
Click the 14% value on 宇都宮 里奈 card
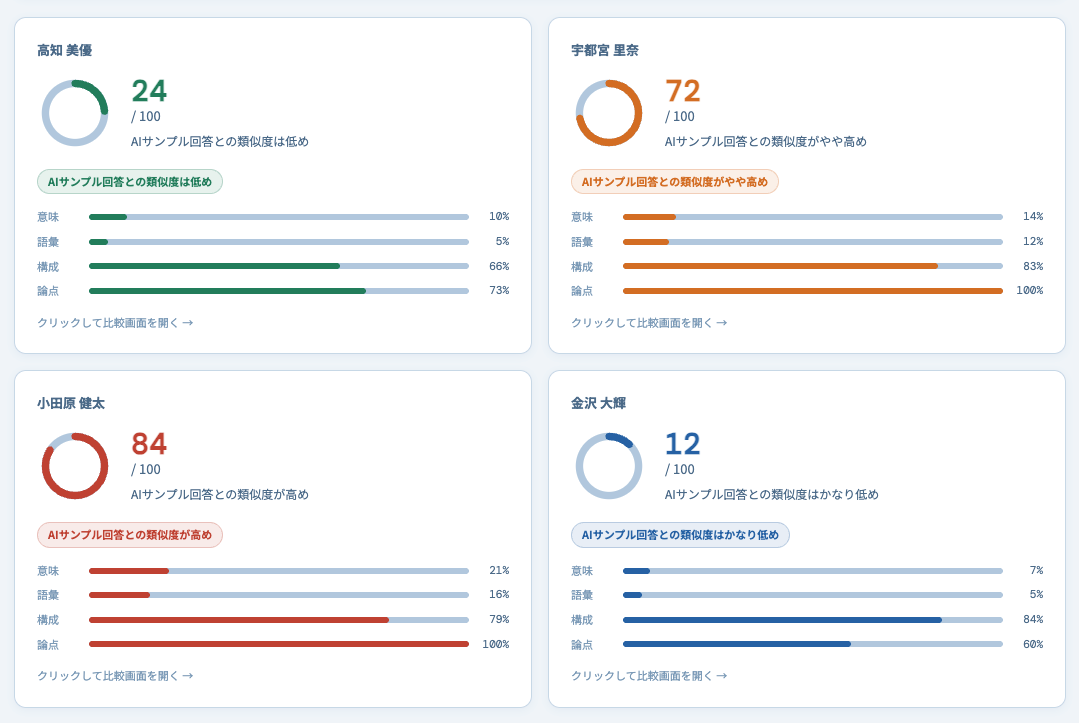click(1034, 217)
